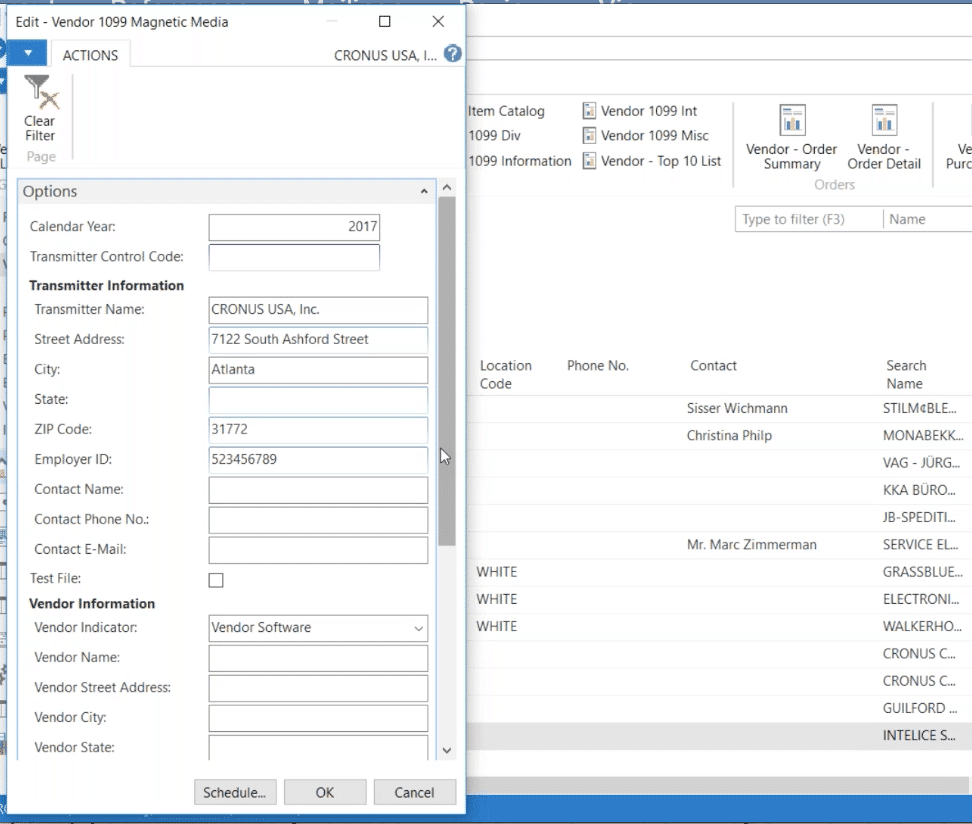972x824 pixels.
Task: Click the Transmitter Name field
Action: pyautogui.click(x=318, y=309)
